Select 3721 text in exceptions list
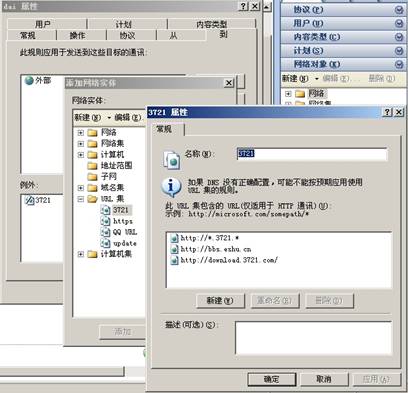This screenshot has width=408, height=393. [x=43, y=200]
